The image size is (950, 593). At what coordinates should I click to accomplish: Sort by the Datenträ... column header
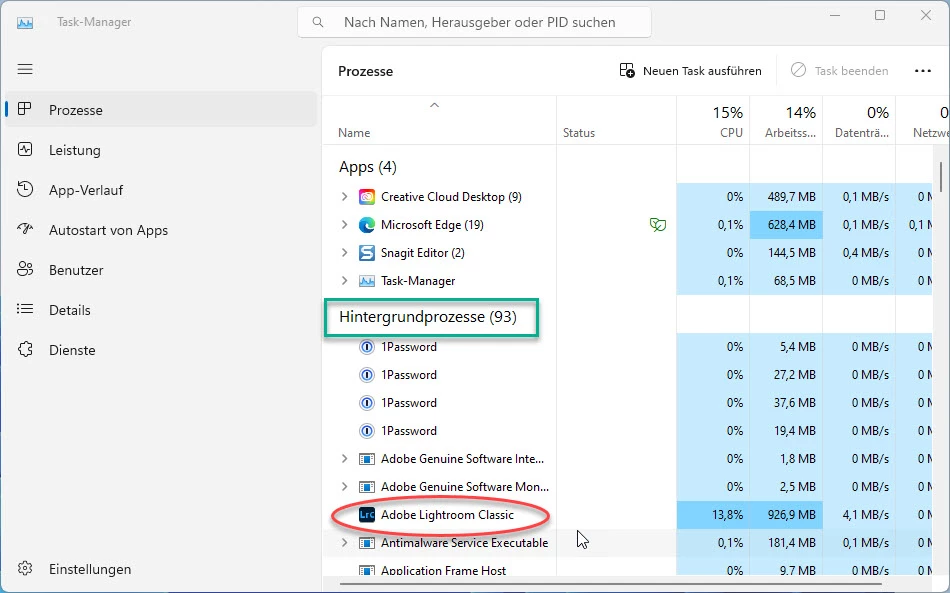(x=859, y=121)
